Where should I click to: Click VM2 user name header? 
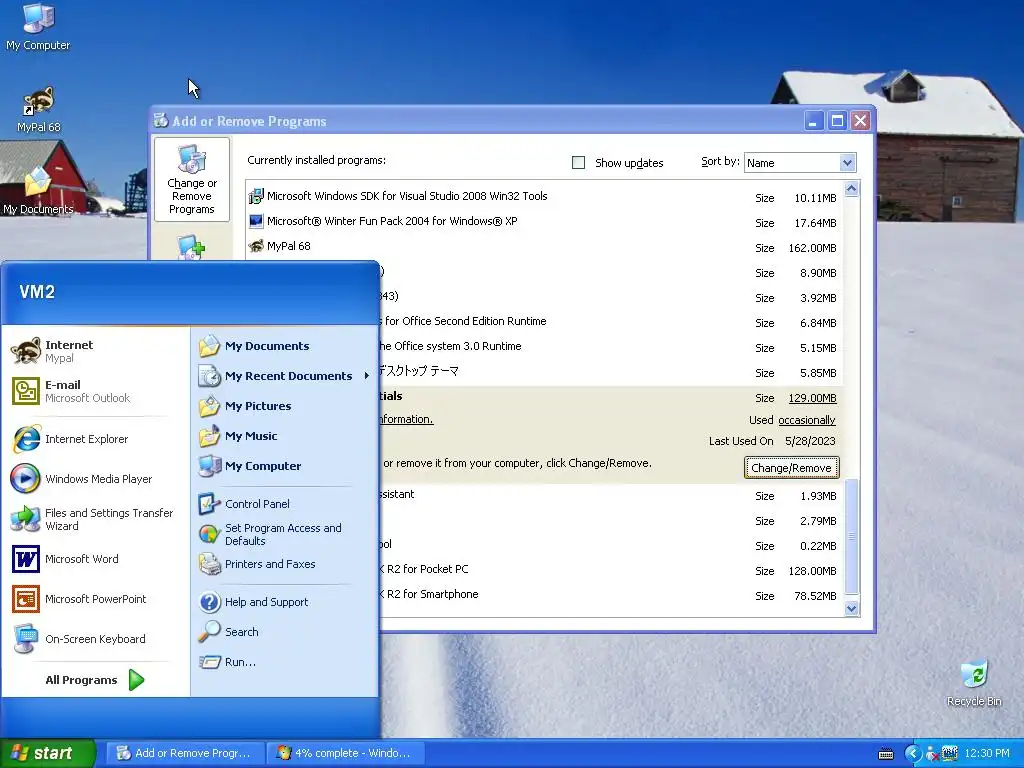pyautogui.click(x=37, y=292)
